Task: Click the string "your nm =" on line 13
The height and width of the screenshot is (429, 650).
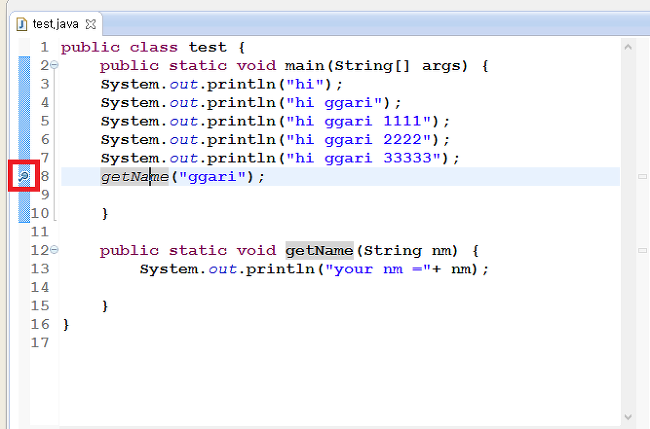Action: (x=378, y=269)
